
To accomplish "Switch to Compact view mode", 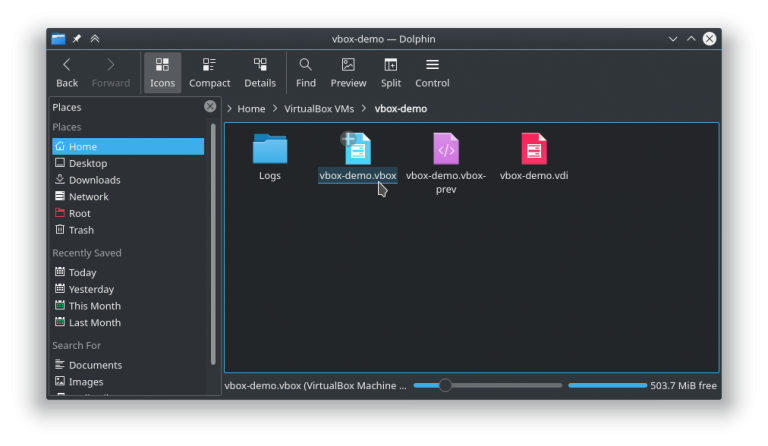I will (x=209, y=73).
